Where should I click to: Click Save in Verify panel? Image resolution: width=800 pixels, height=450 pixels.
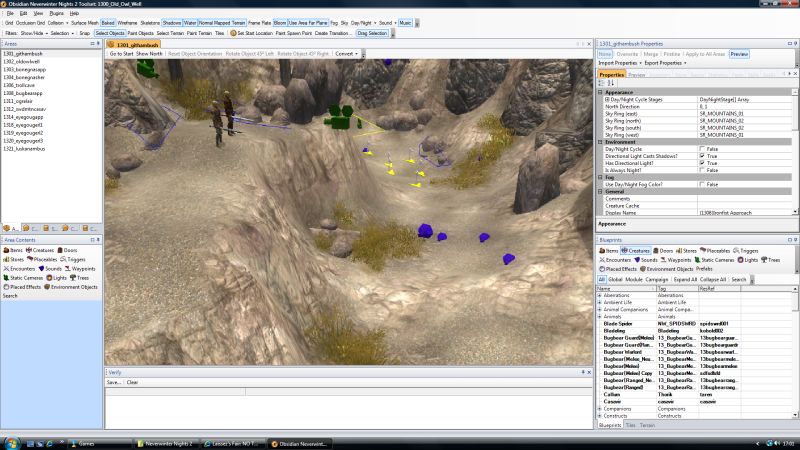[113, 382]
